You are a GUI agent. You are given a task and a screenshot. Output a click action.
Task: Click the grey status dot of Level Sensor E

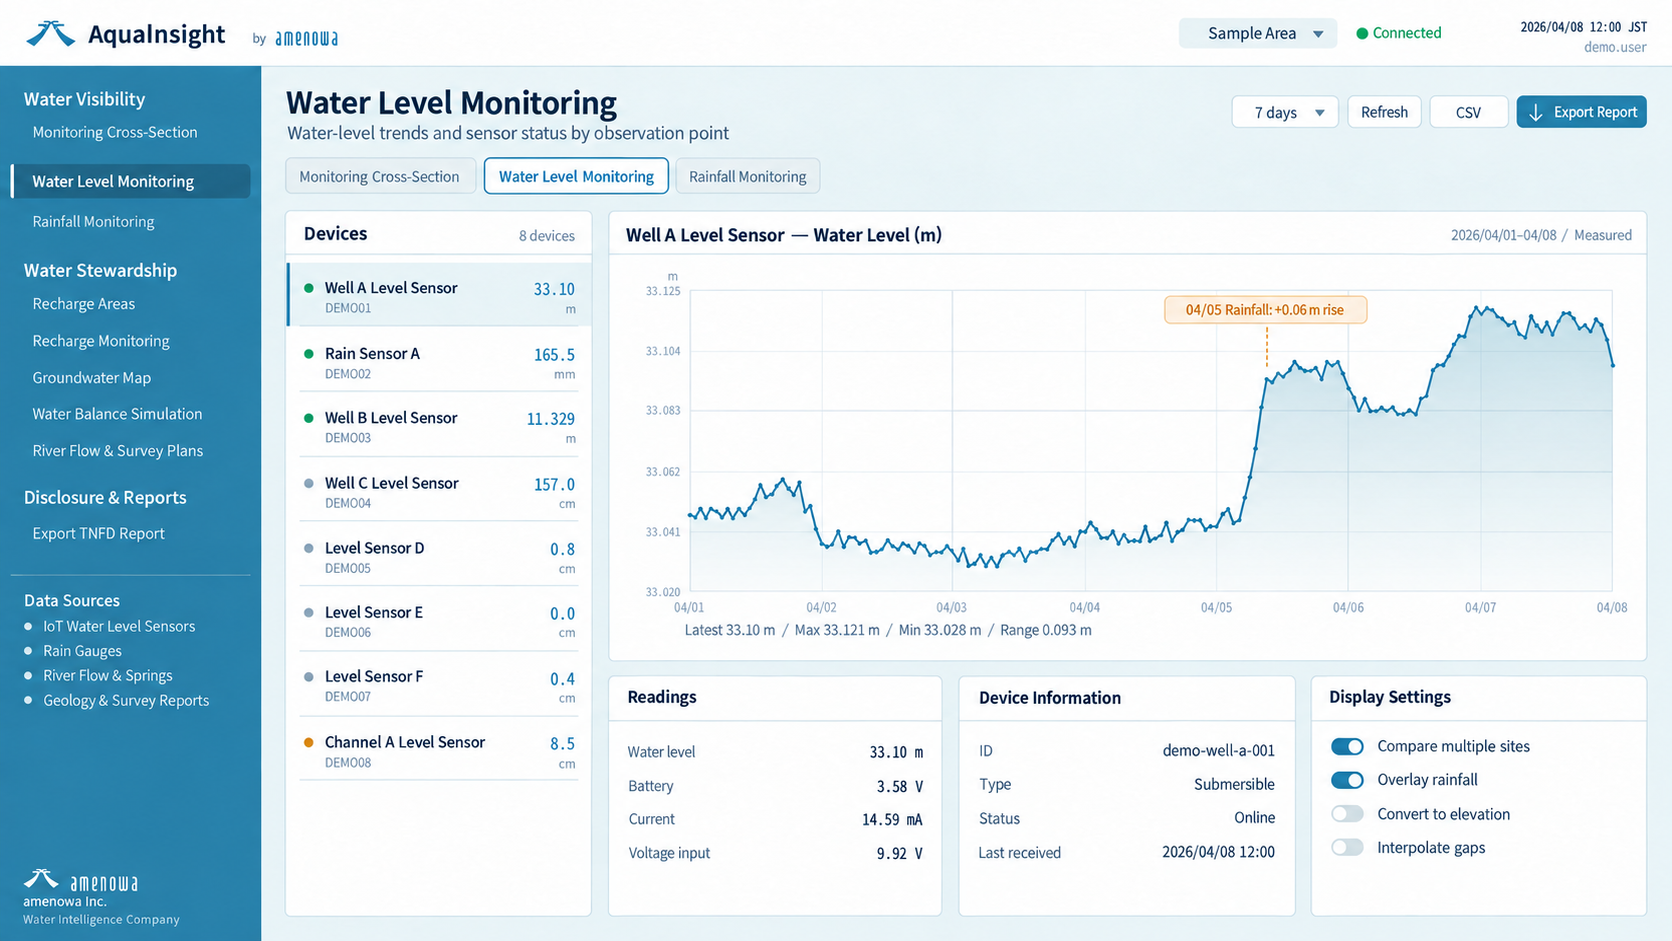308,612
